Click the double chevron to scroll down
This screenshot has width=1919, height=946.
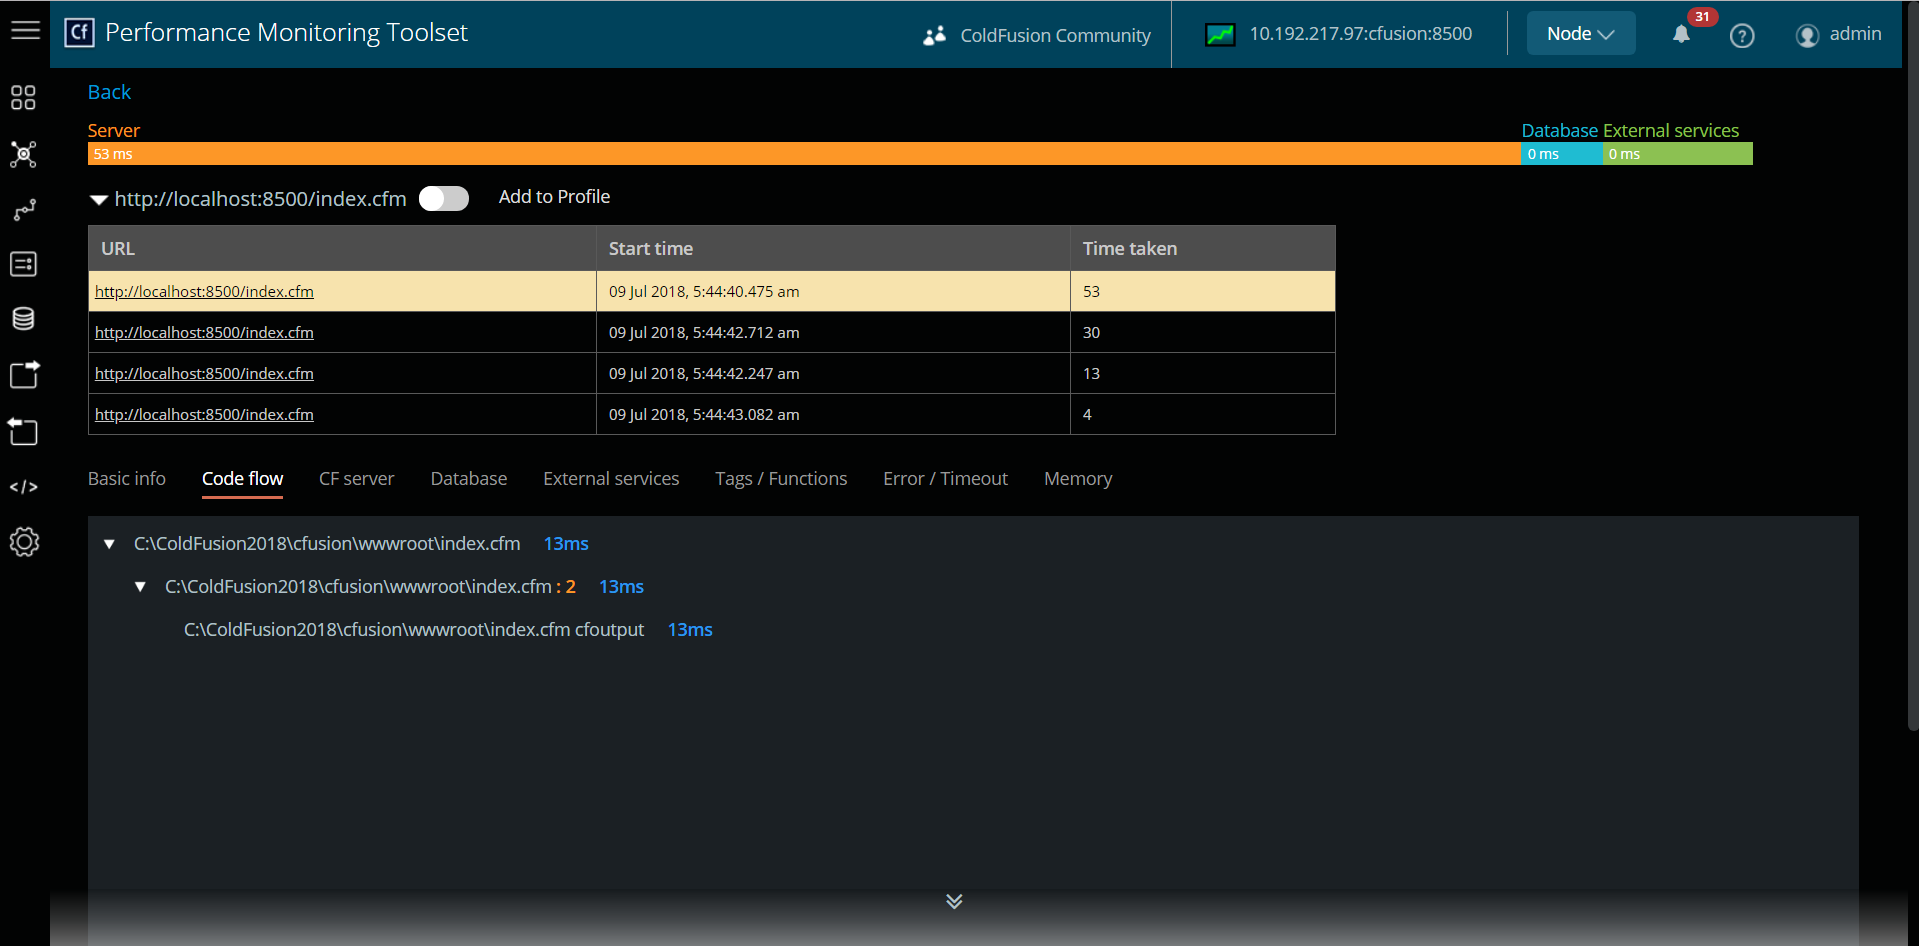[x=954, y=901]
